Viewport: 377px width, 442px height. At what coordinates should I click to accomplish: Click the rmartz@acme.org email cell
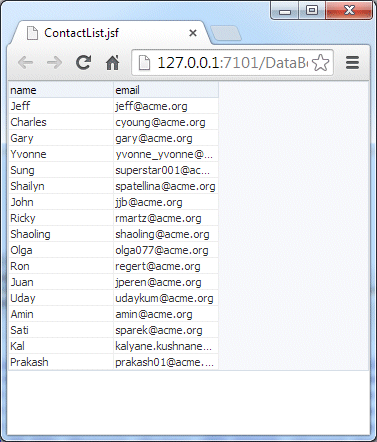pos(166,218)
